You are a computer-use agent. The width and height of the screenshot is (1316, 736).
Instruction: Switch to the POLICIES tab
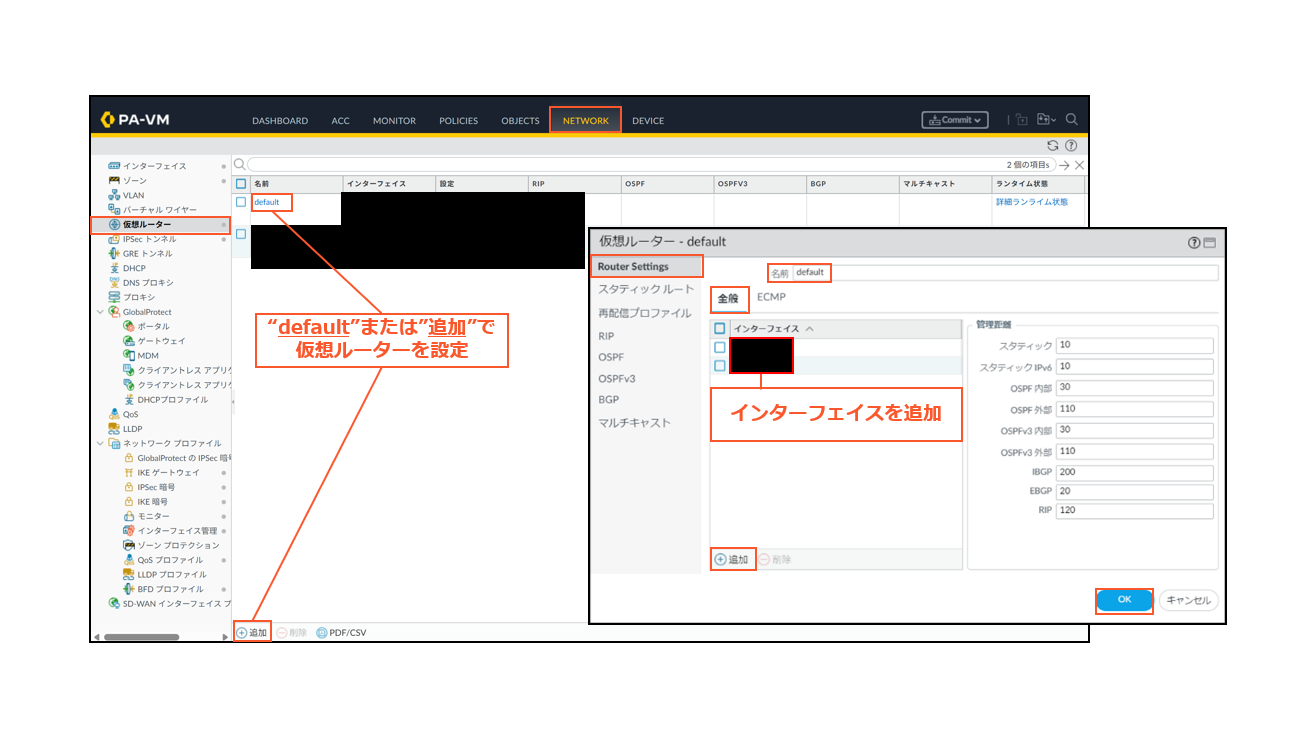pyautogui.click(x=458, y=120)
